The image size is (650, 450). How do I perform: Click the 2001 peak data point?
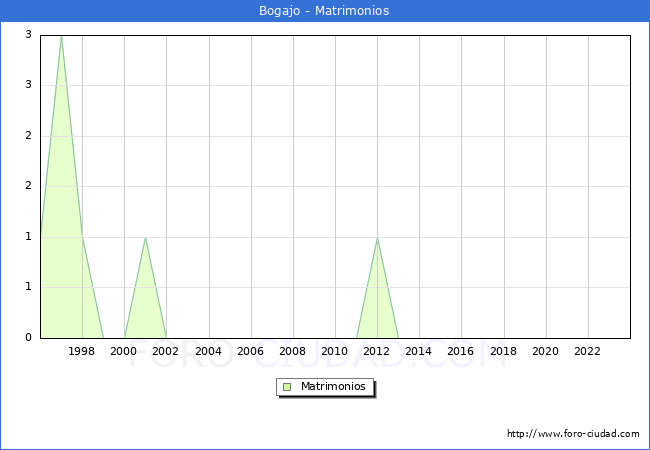[145, 238]
